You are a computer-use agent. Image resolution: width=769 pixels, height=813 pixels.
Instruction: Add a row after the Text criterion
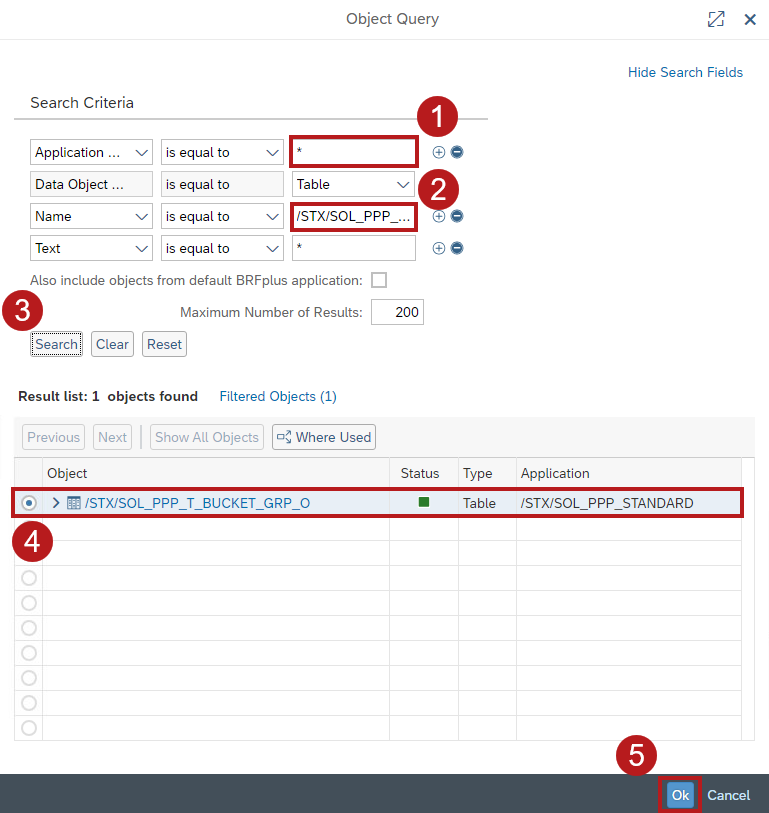click(438, 248)
